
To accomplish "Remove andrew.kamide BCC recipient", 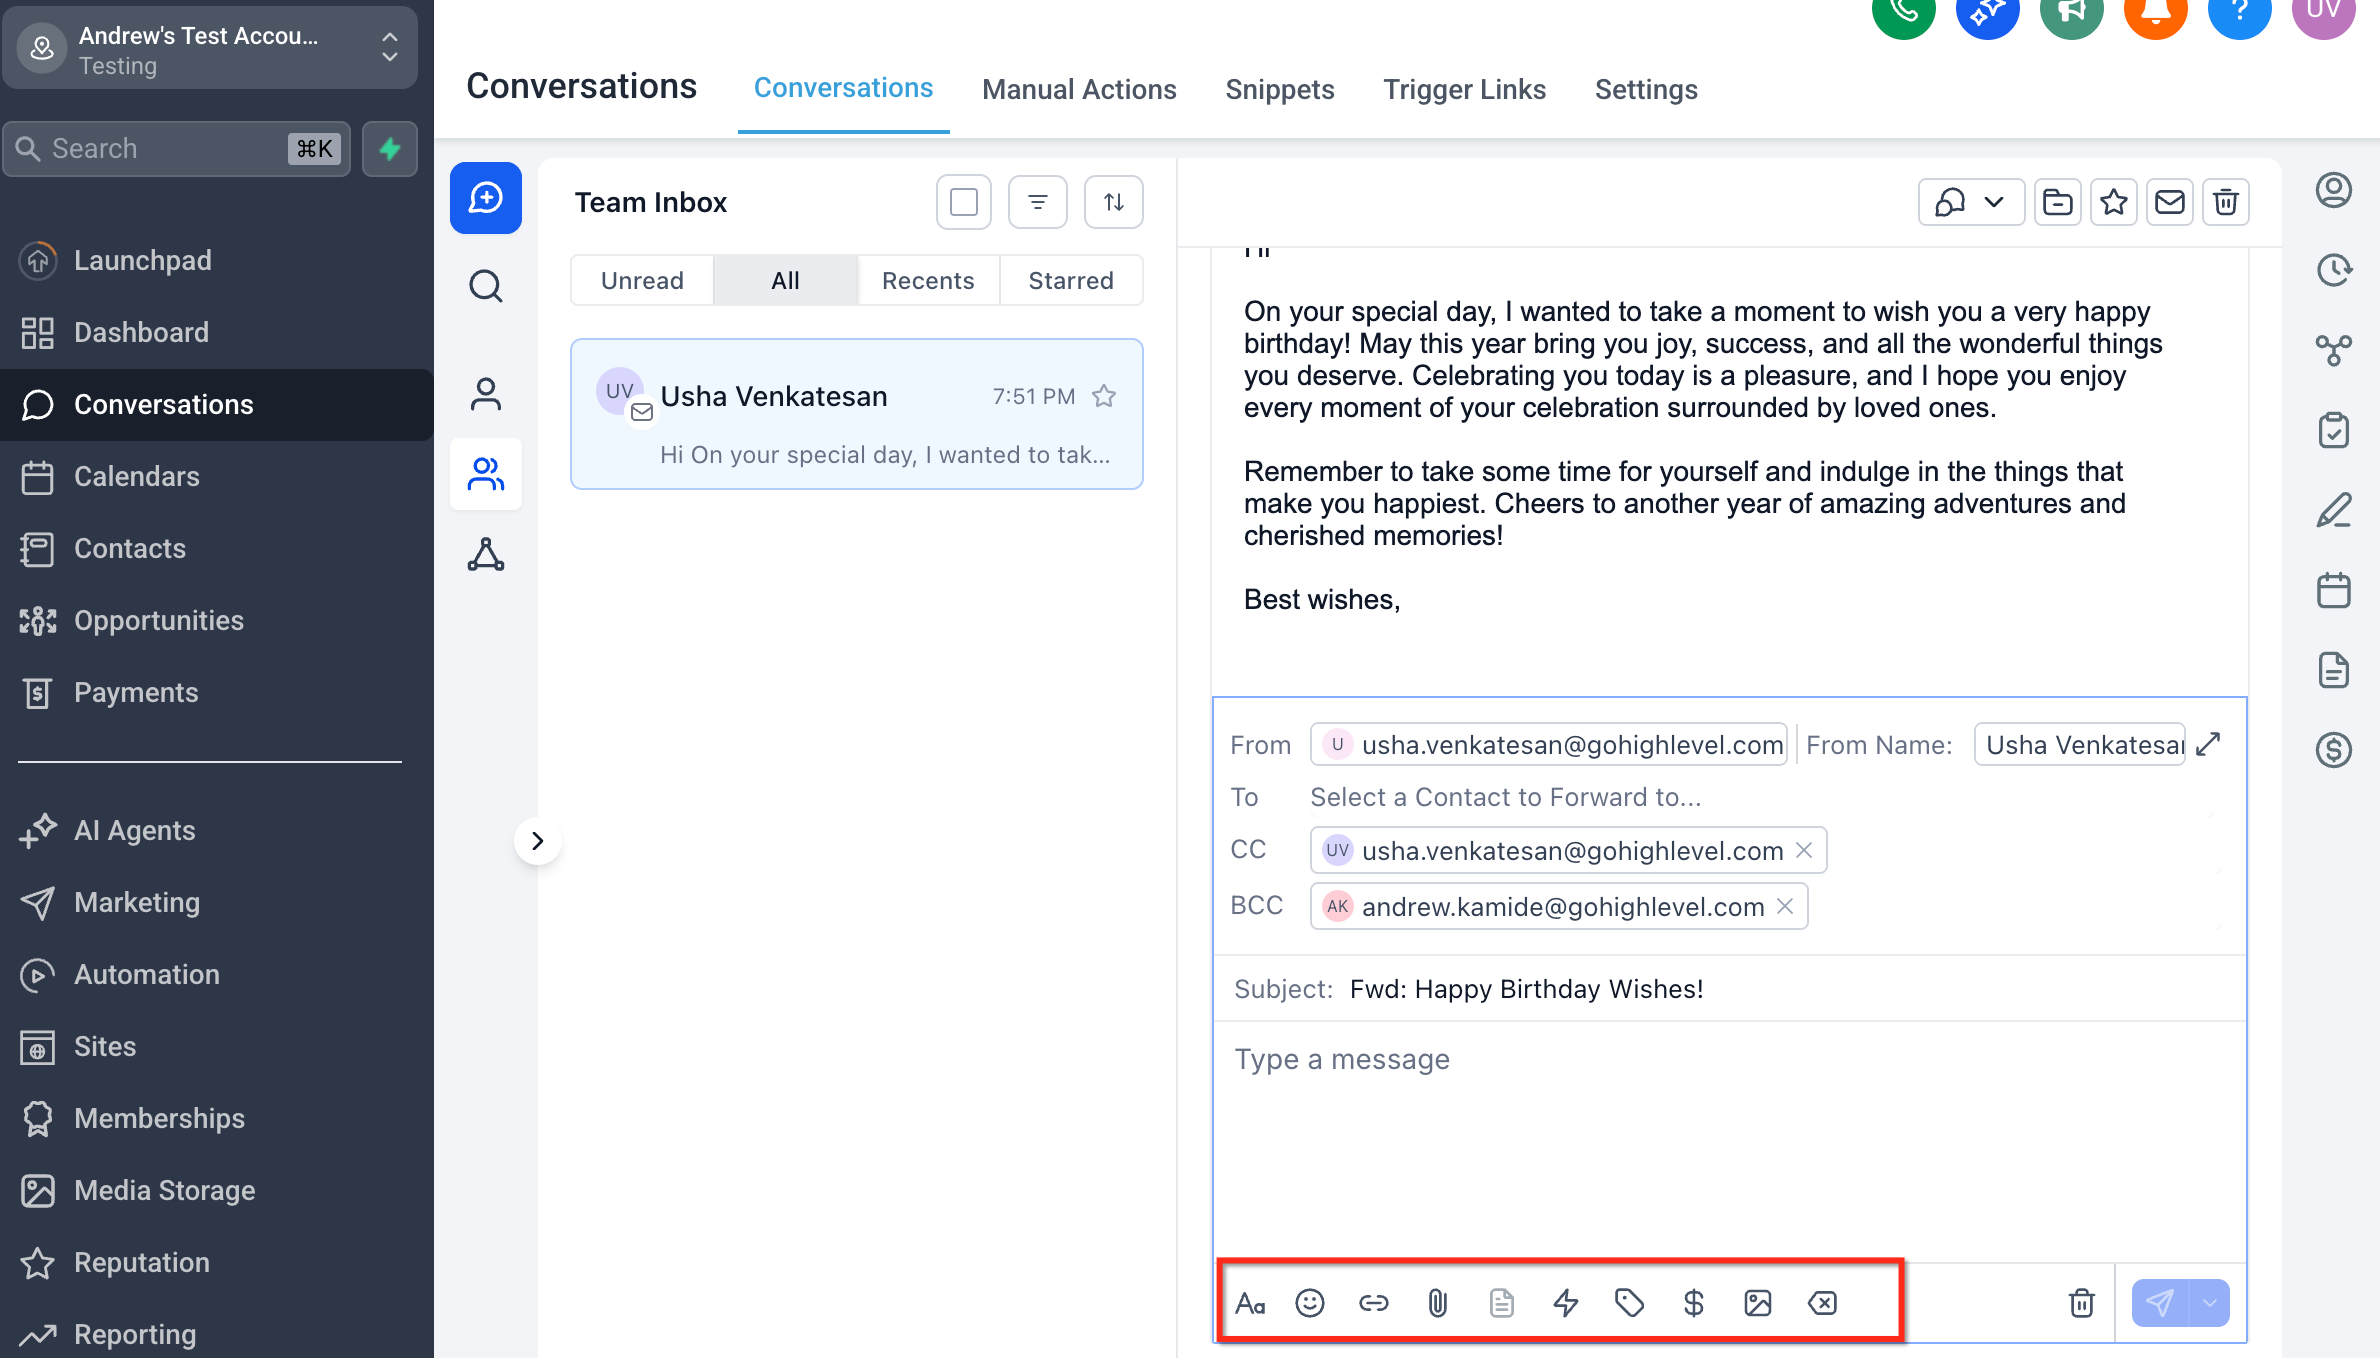I will [1785, 906].
